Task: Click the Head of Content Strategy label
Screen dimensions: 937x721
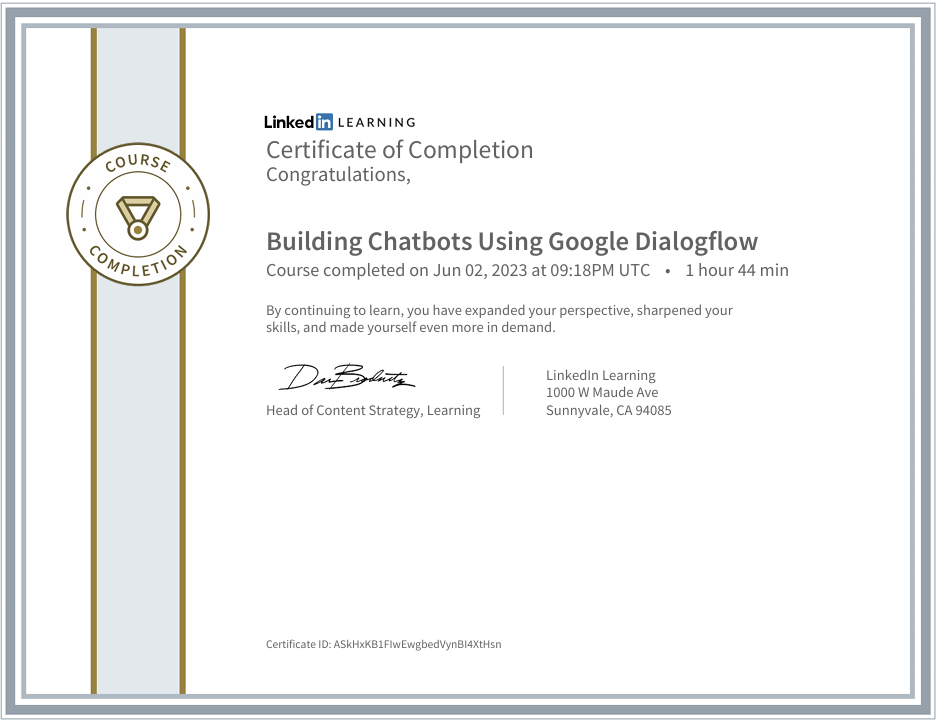Action: [x=373, y=410]
